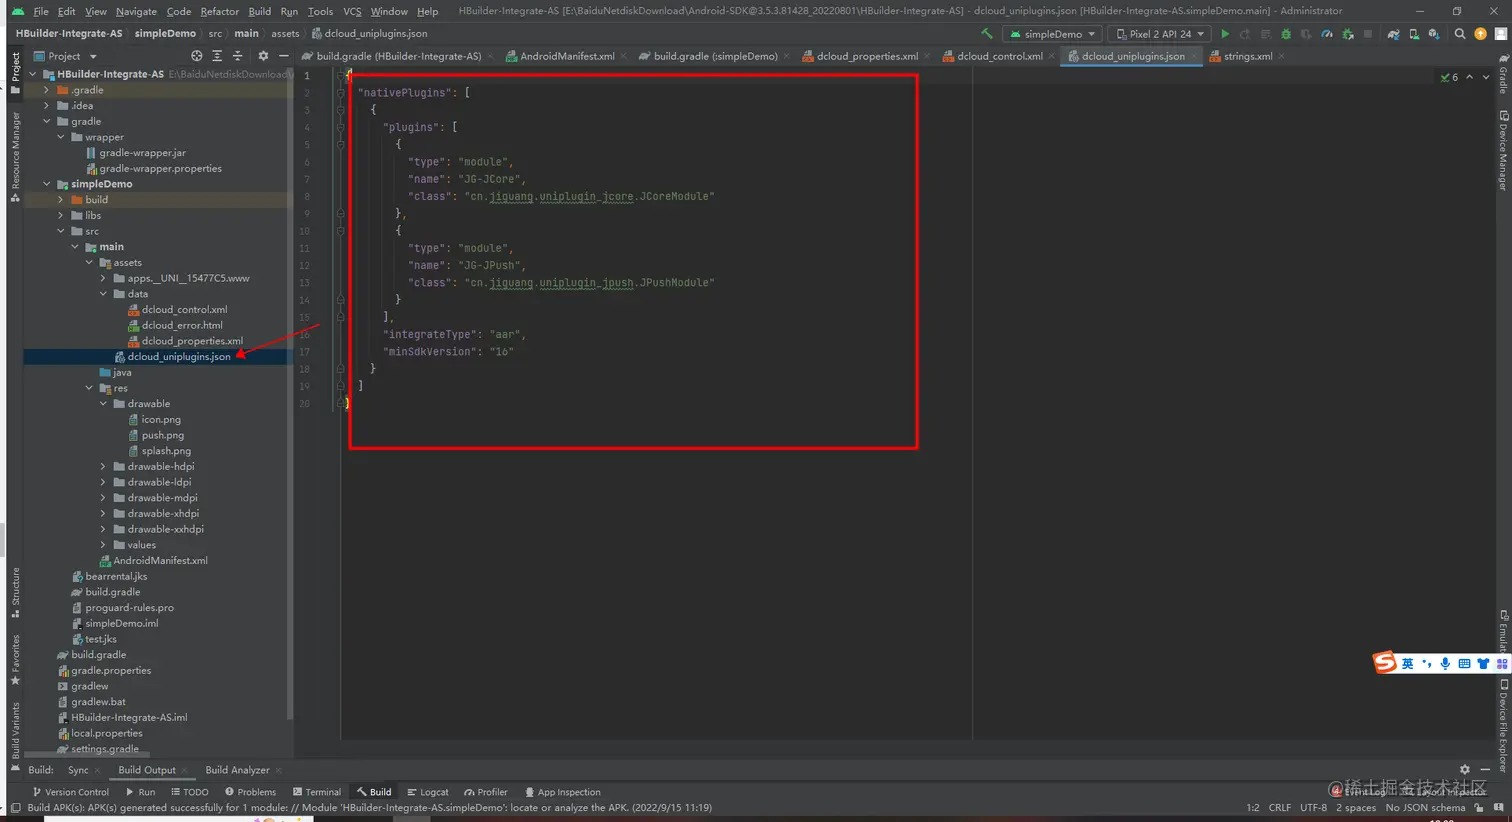Click the inspections checkmark with 6
The height and width of the screenshot is (822, 1512).
tap(1449, 77)
